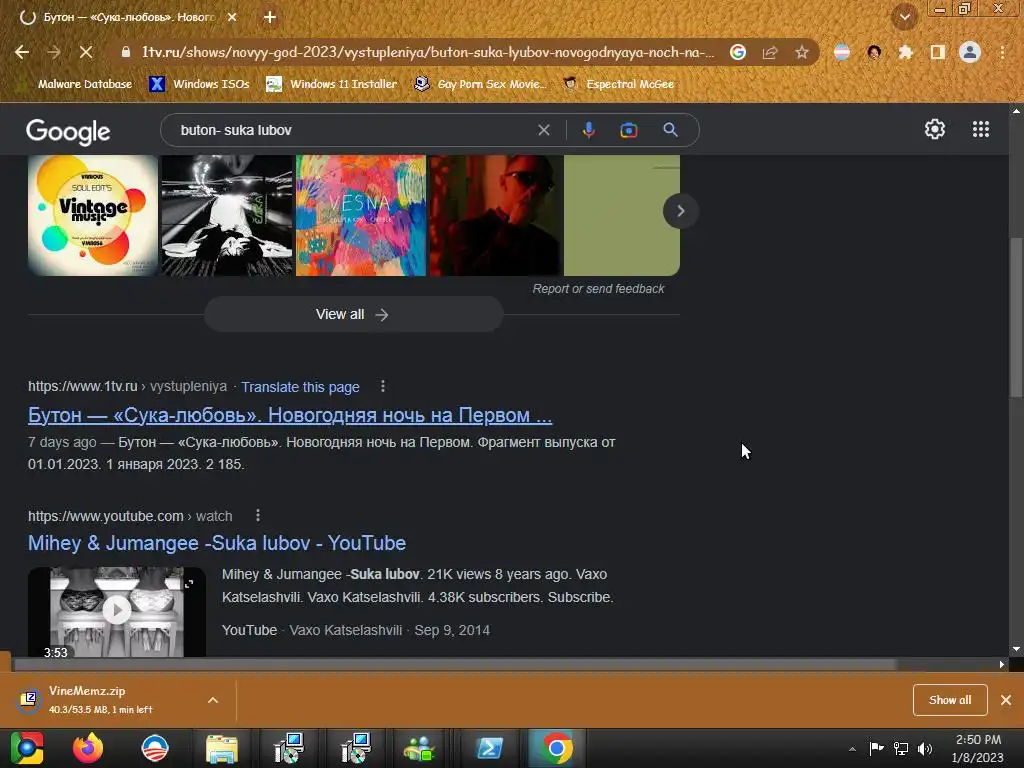Close the downloads bar

1006,699
